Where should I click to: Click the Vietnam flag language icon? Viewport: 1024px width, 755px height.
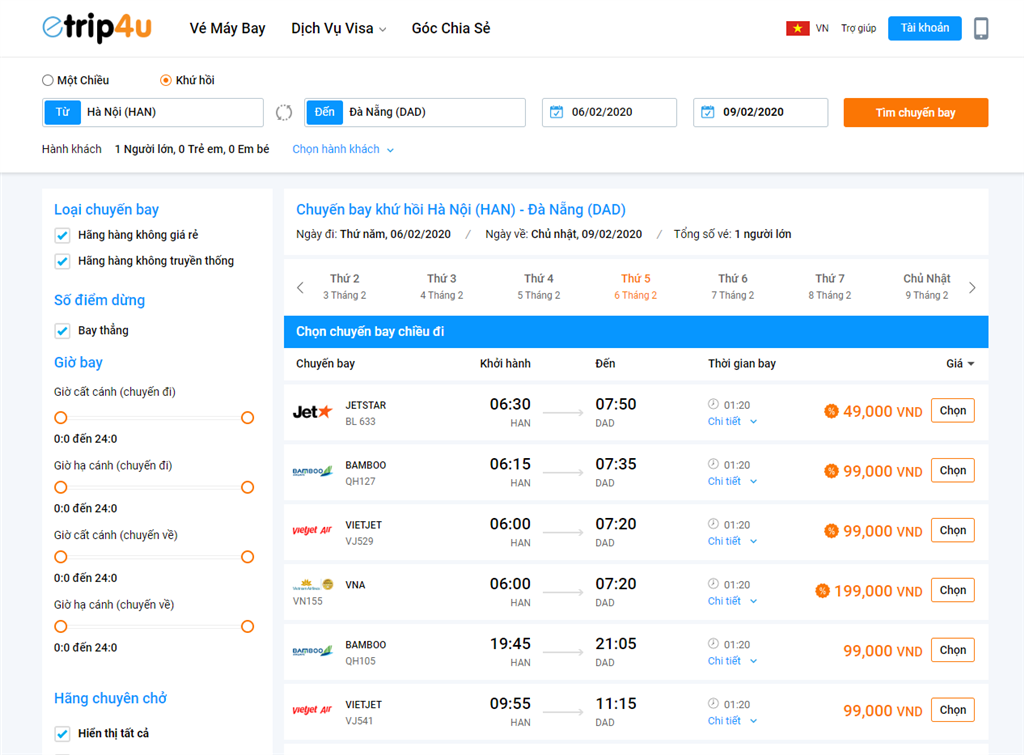click(797, 28)
